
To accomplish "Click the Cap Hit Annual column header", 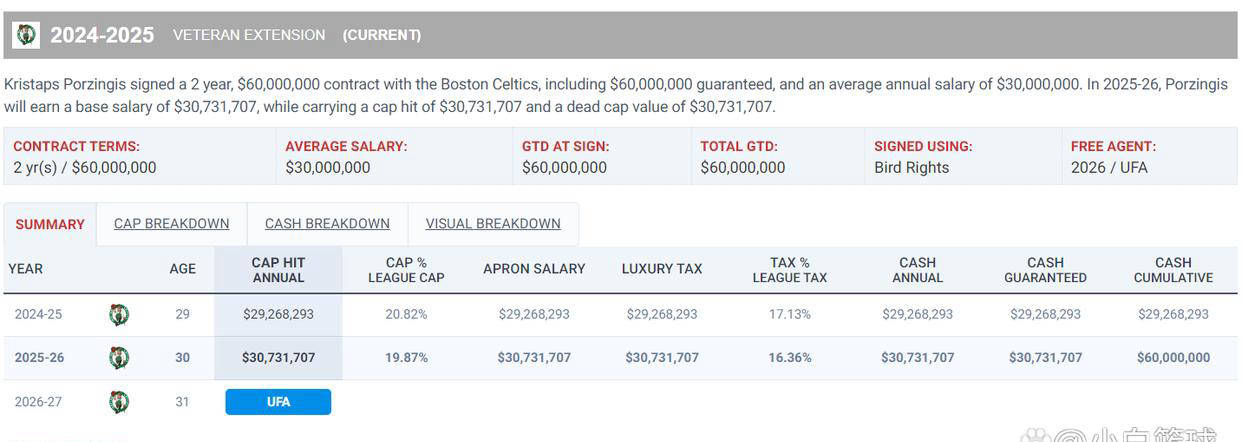I will pyautogui.click(x=278, y=270).
